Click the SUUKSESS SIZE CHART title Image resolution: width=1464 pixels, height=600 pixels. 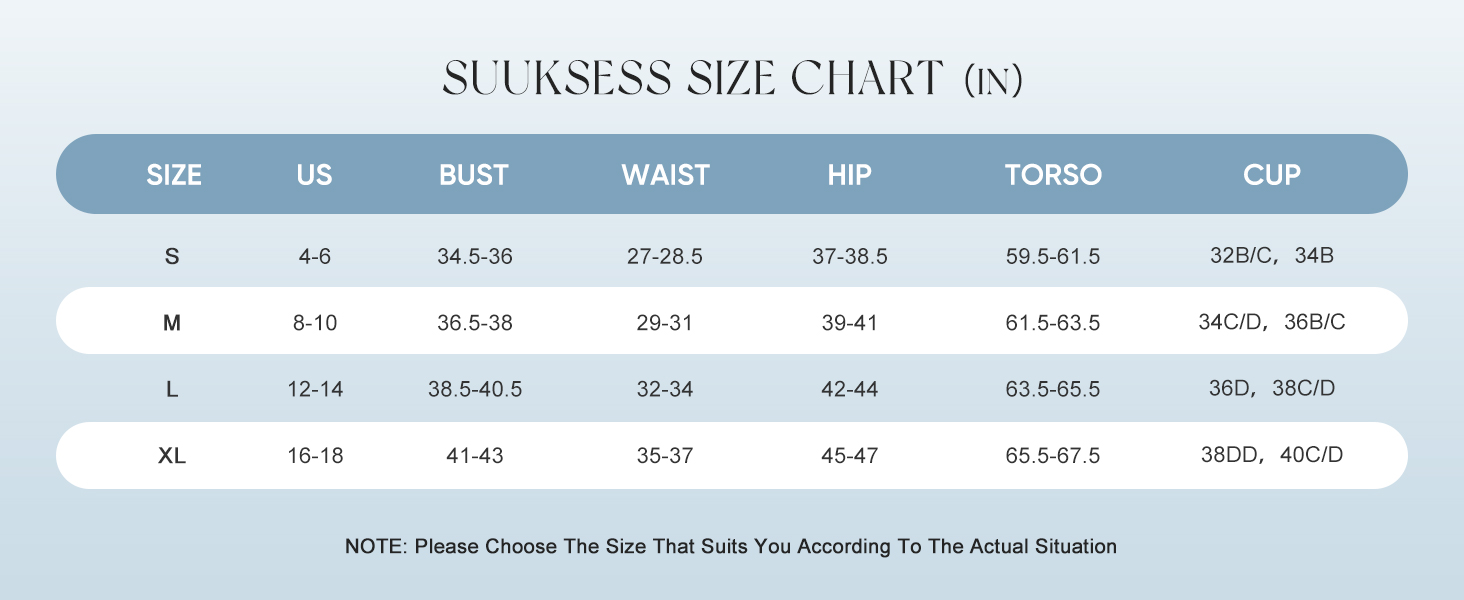coord(733,79)
